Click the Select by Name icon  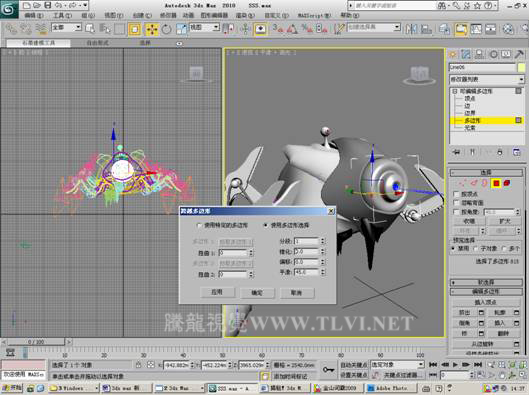105,29
